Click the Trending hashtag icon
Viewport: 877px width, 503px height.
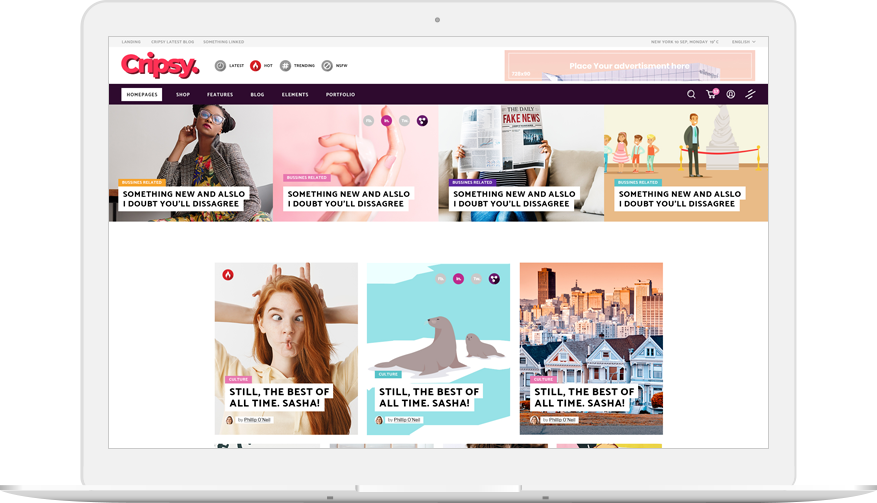point(285,65)
